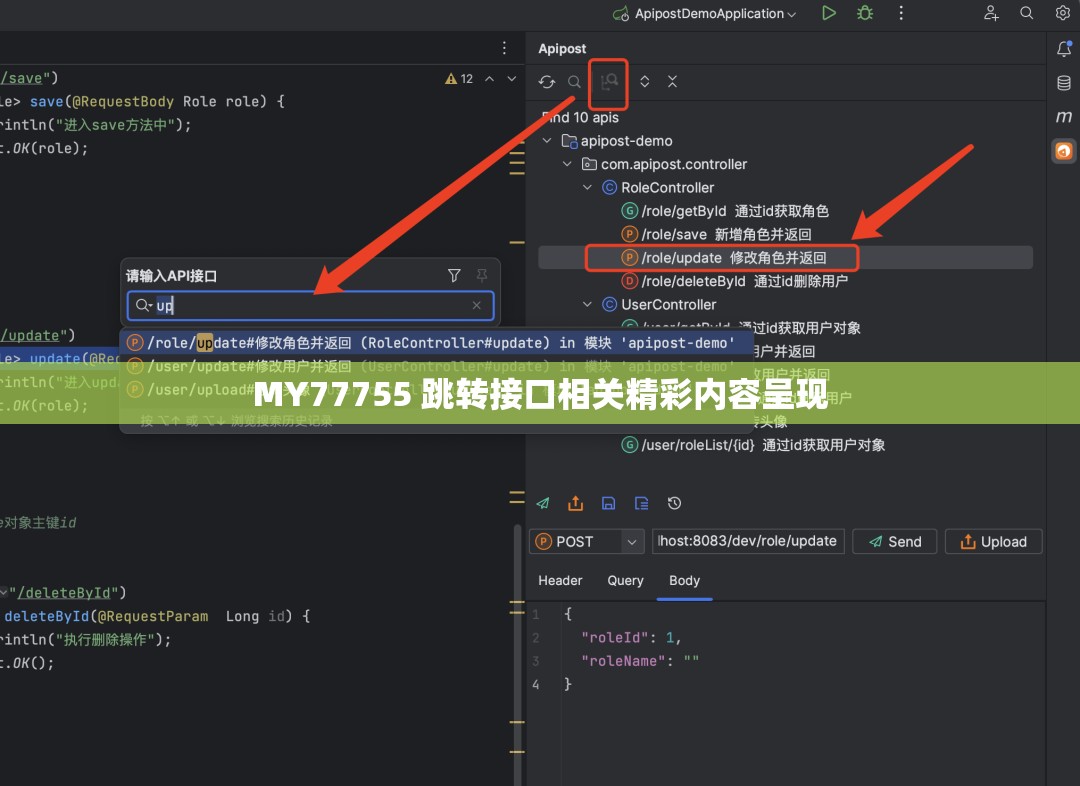Click the Apipost orange icon in right sidebar

click(x=1064, y=151)
